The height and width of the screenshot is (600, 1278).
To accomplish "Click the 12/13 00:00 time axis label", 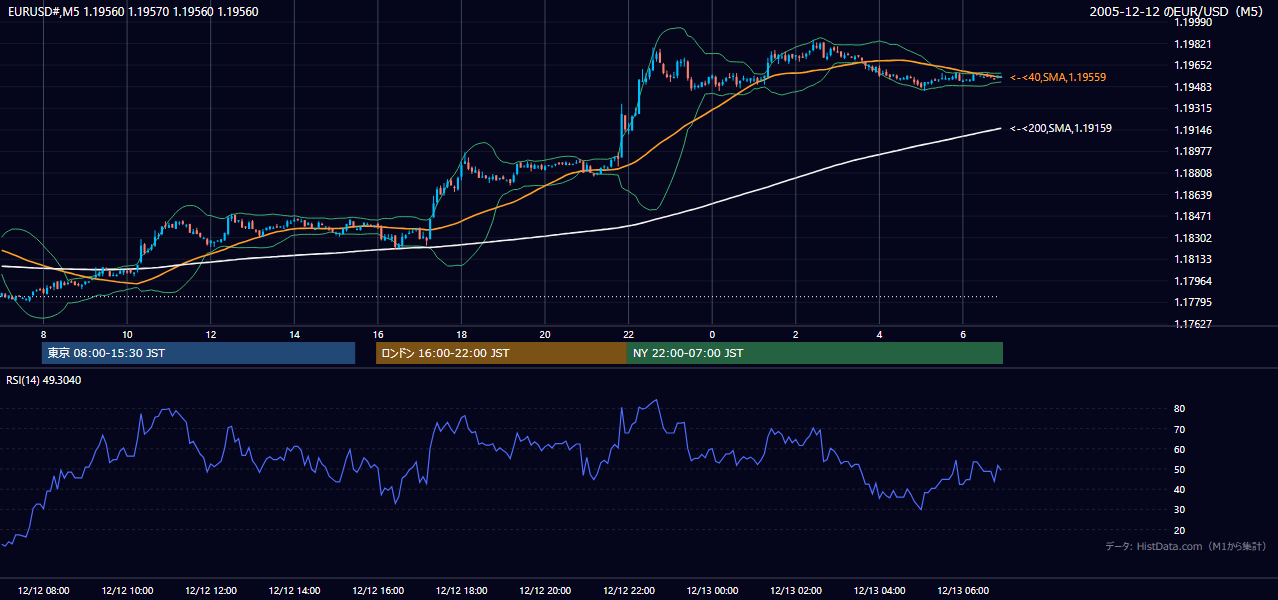I will (x=712, y=591).
